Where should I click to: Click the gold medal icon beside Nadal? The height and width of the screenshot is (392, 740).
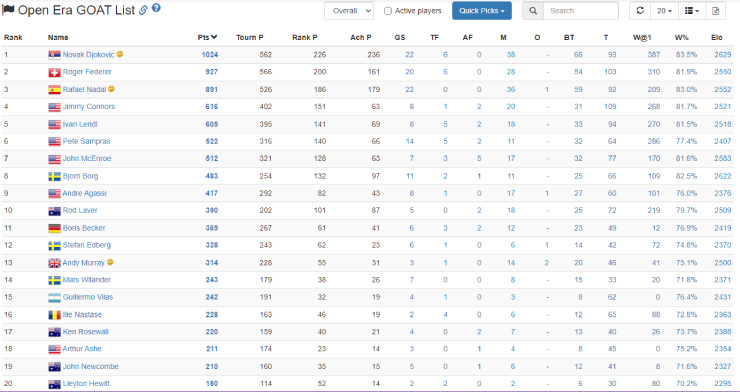click(111, 89)
